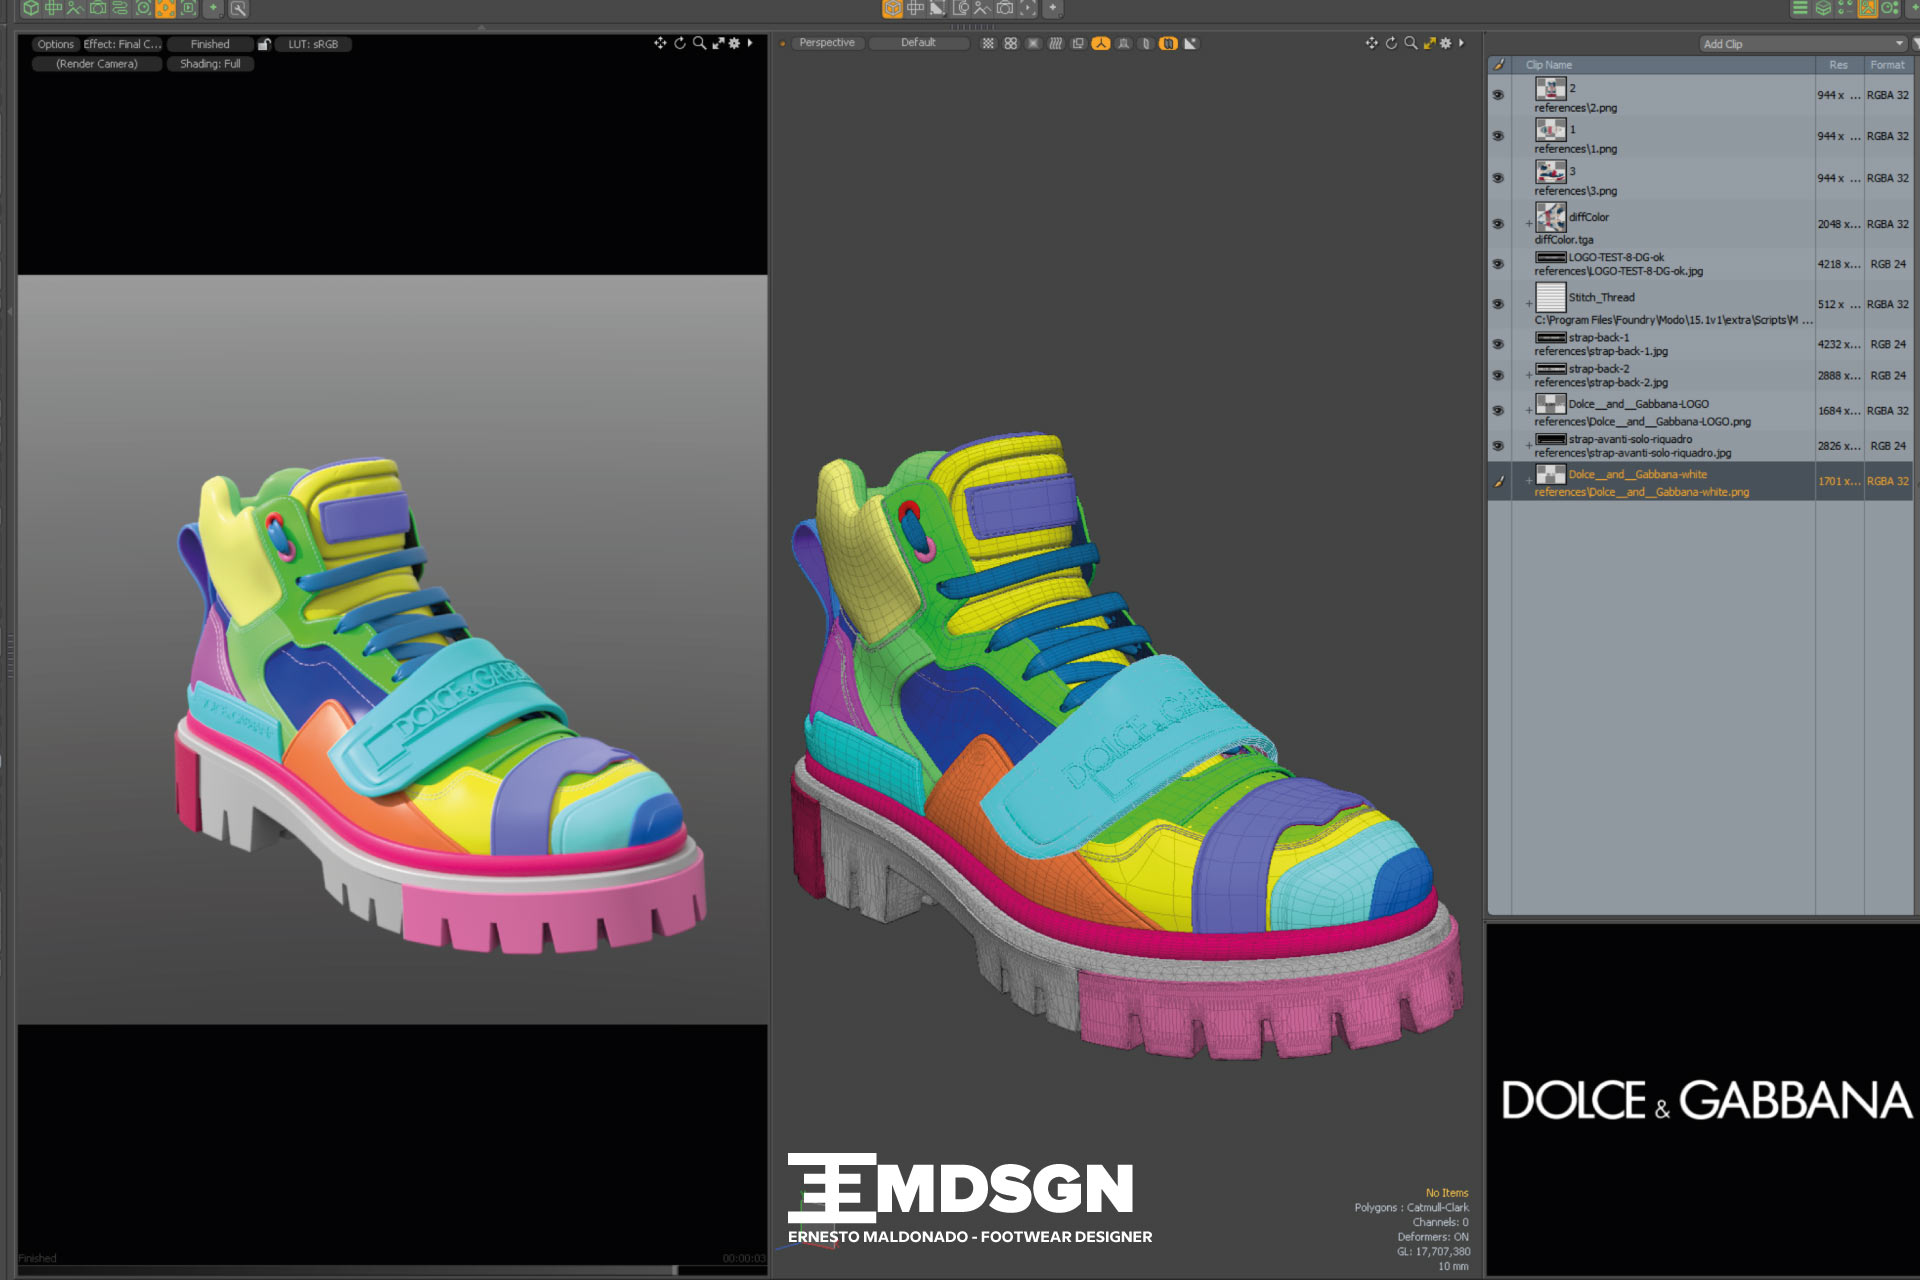Image resolution: width=1920 pixels, height=1280 pixels.
Task: Hide the Stitch_Thread clip
Action: point(1498,304)
